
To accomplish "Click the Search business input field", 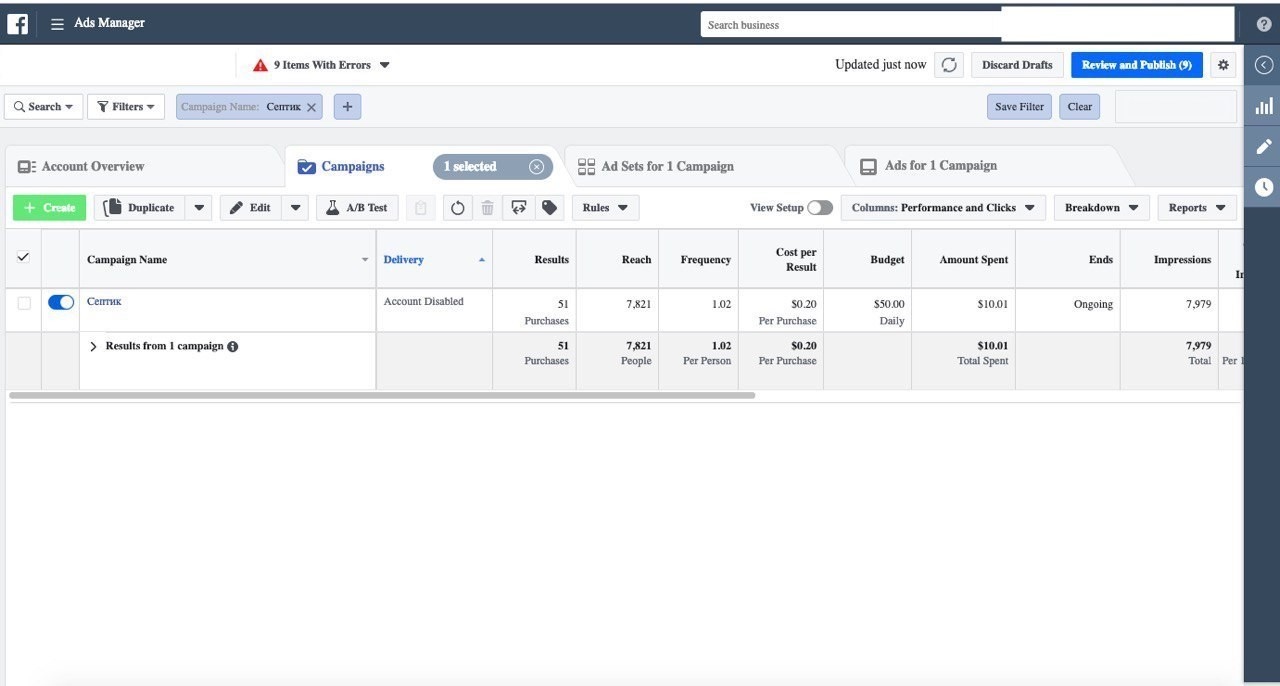I will pos(850,25).
